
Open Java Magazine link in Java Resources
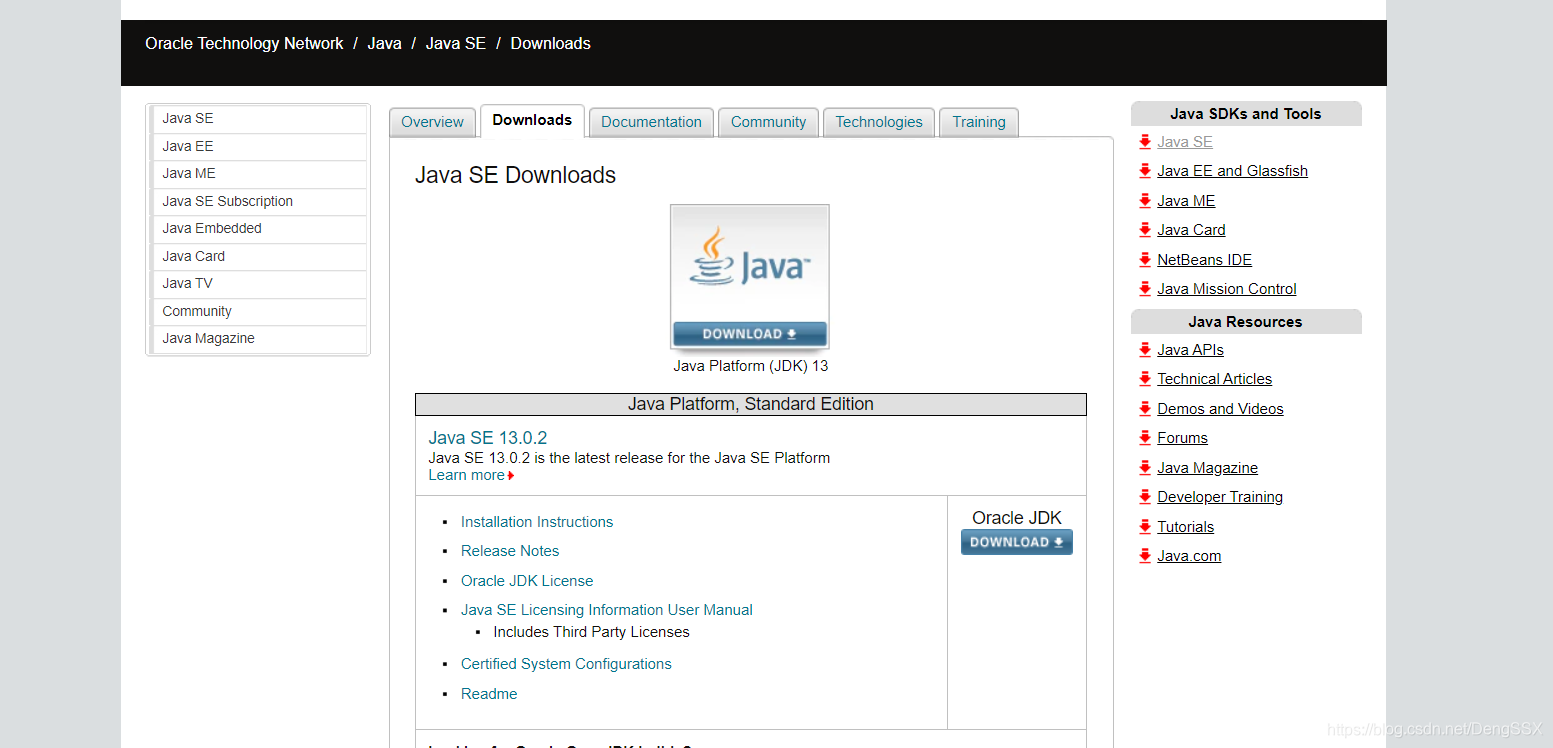coord(1208,468)
